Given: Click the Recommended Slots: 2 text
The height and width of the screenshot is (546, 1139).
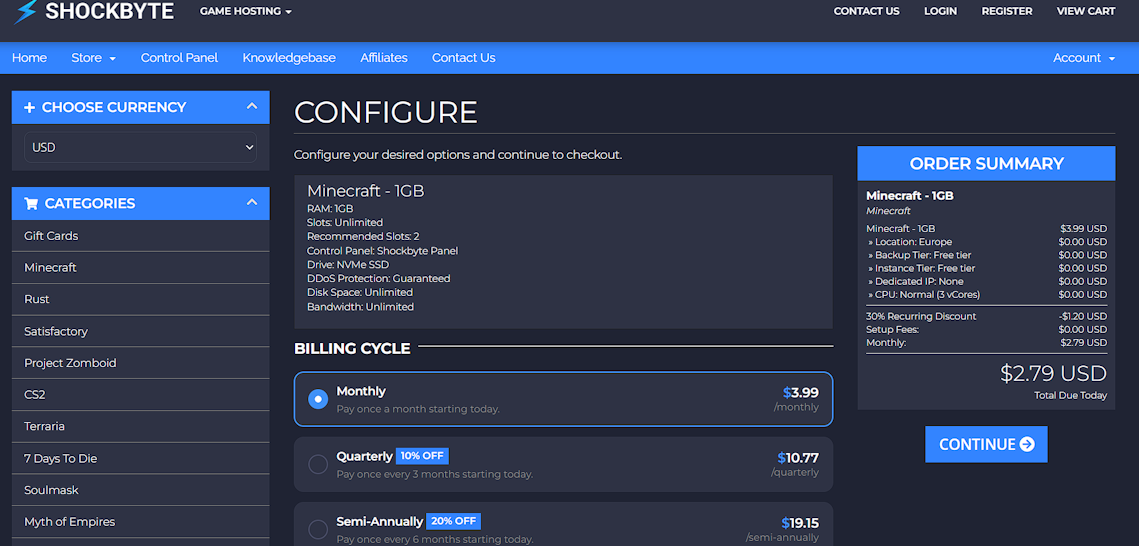Looking at the screenshot, I should point(363,237).
